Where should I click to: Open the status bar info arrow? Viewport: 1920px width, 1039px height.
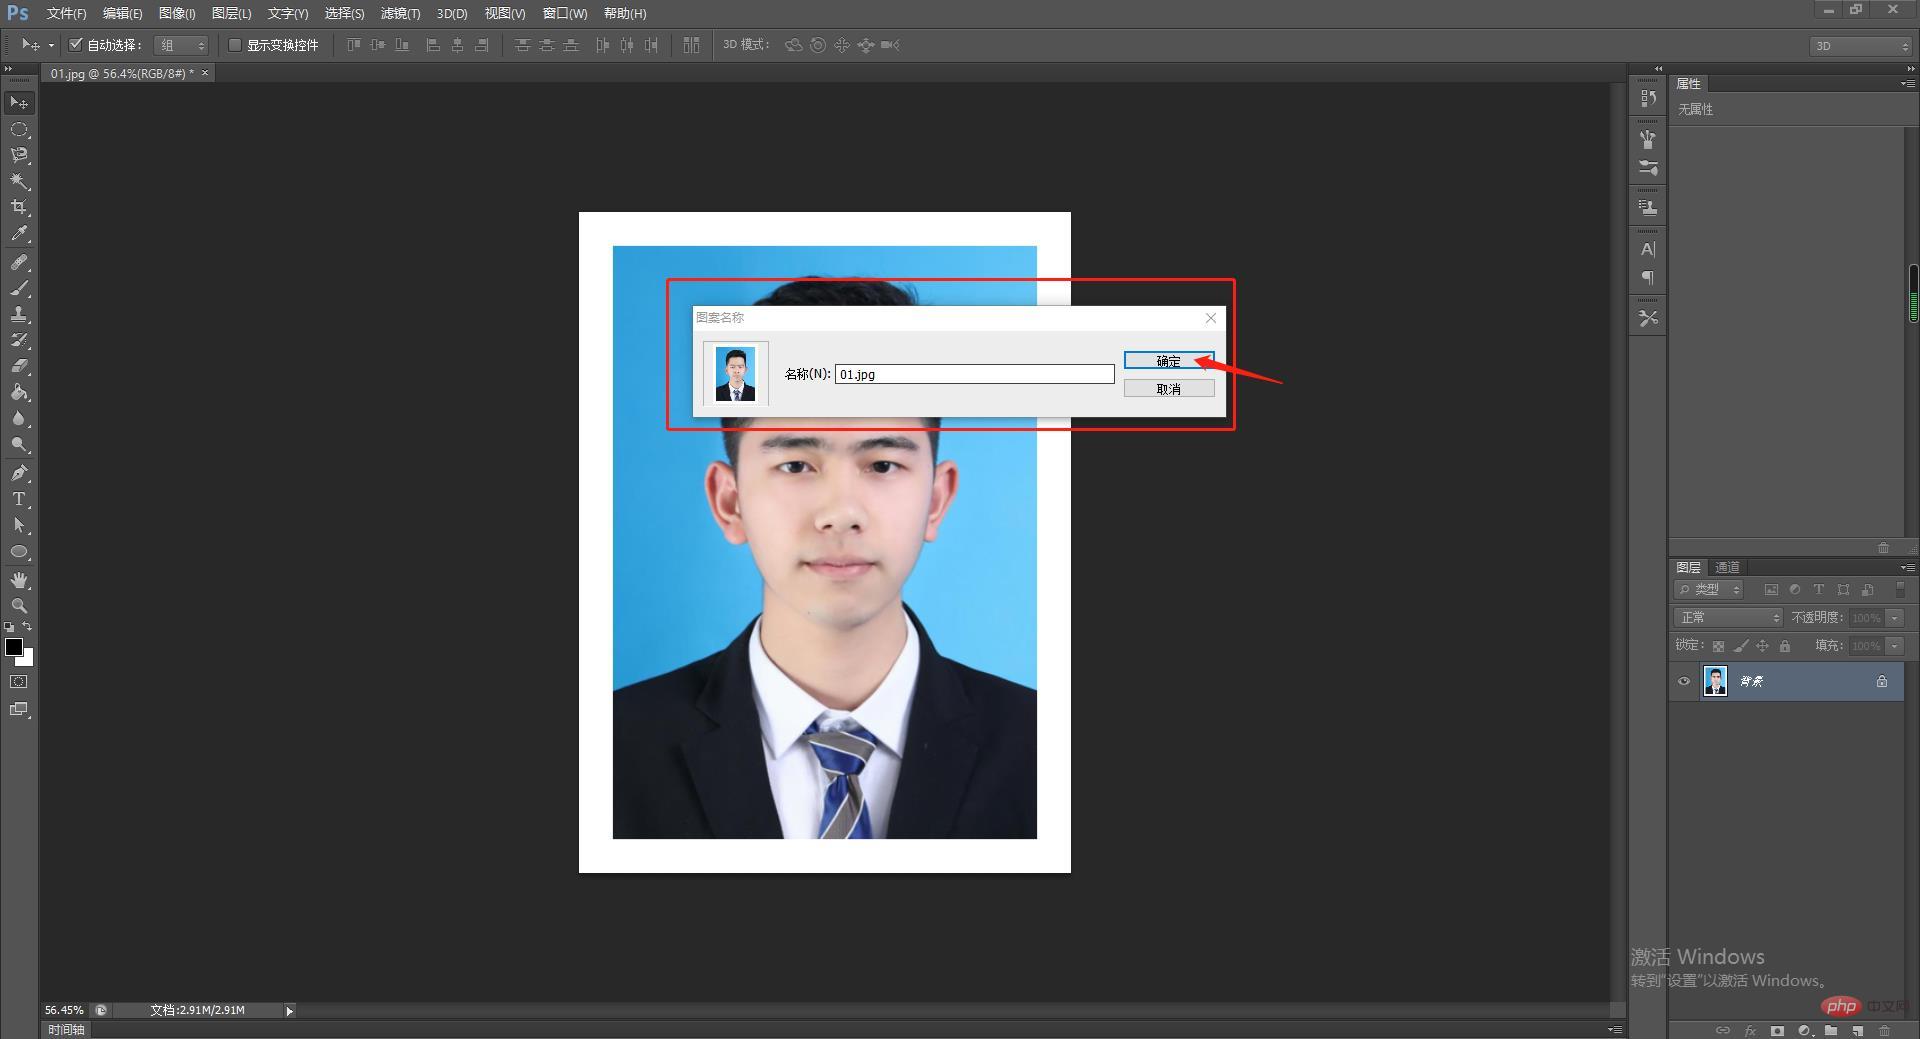point(289,1011)
